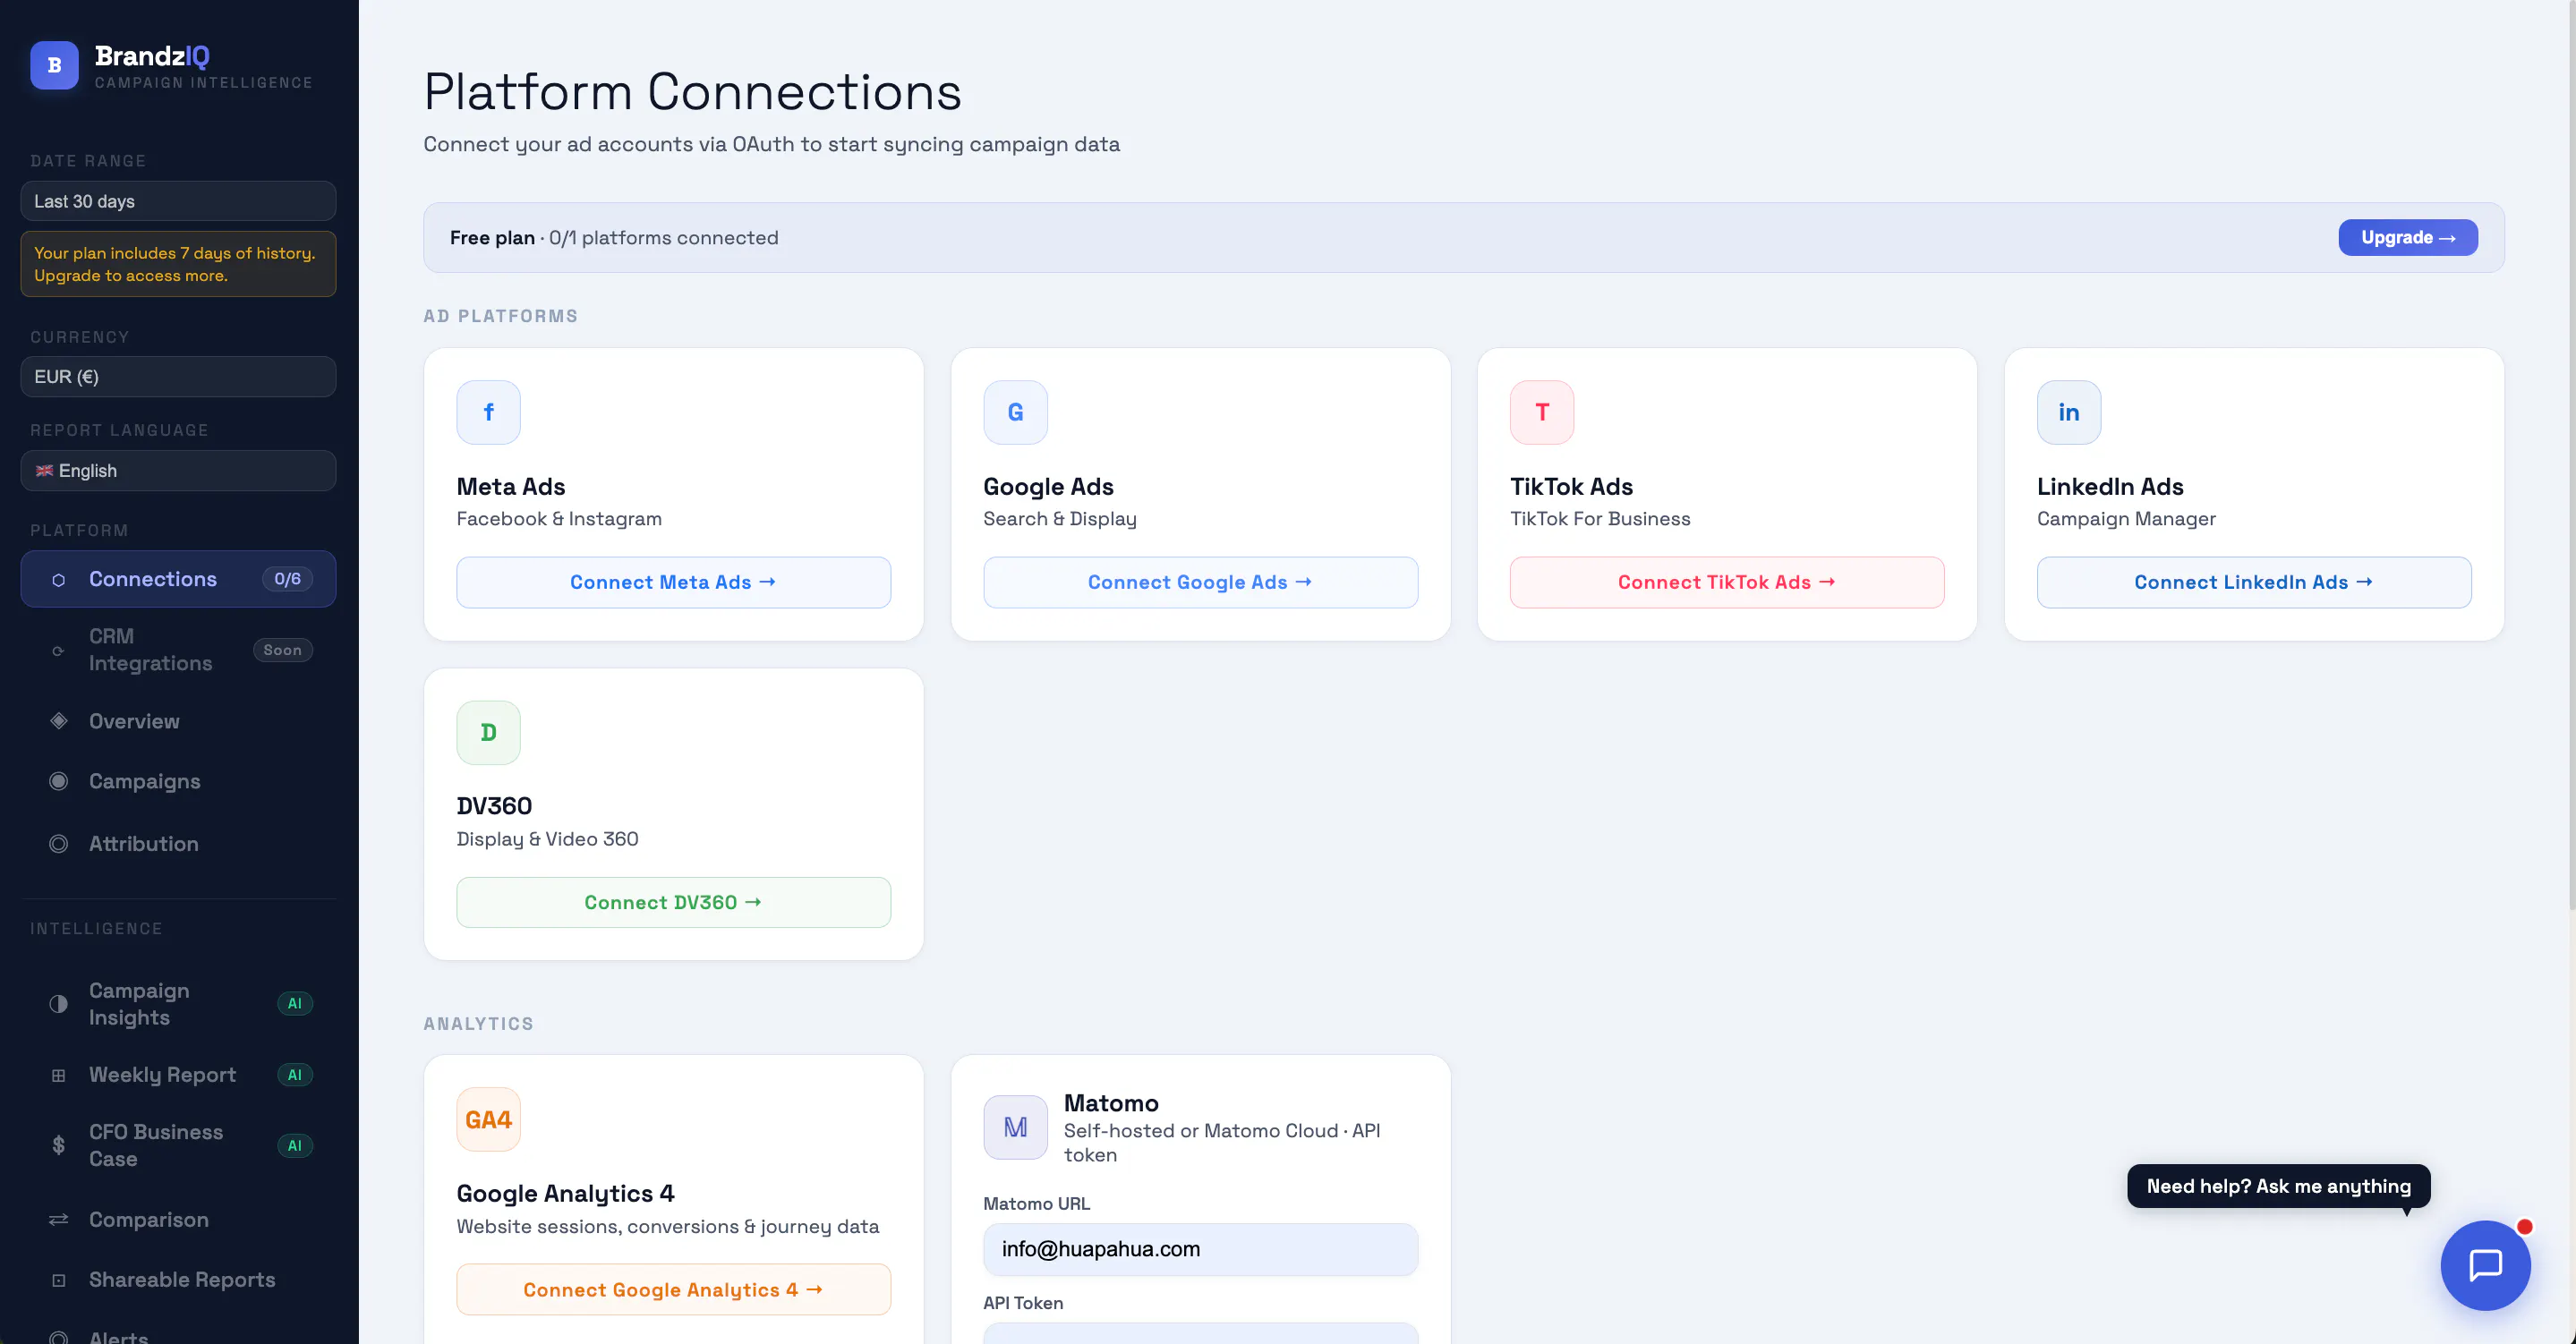Click the AI badge beside Campaign Insights
The width and height of the screenshot is (2576, 1344).
[x=294, y=1003]
